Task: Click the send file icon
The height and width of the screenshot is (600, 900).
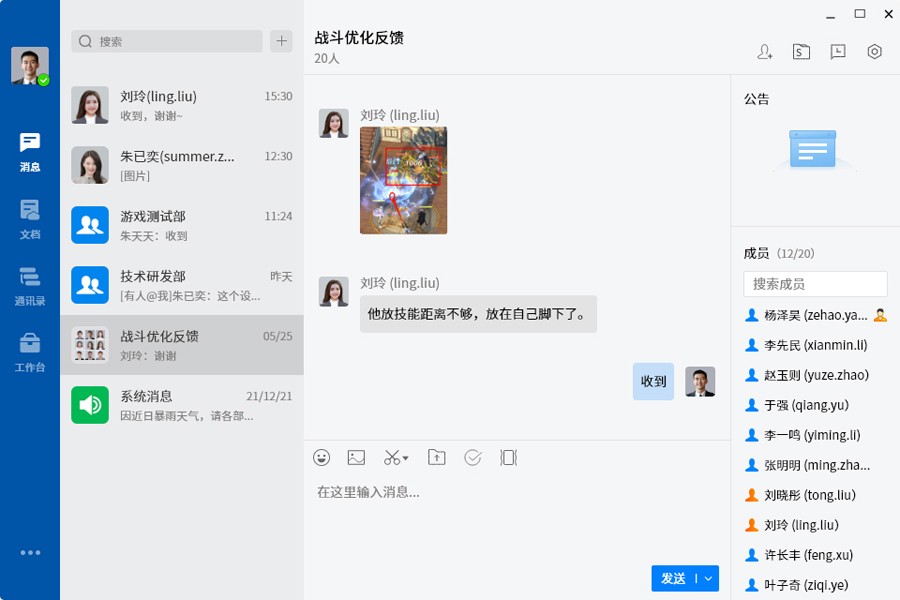Action: pos(436,457)
